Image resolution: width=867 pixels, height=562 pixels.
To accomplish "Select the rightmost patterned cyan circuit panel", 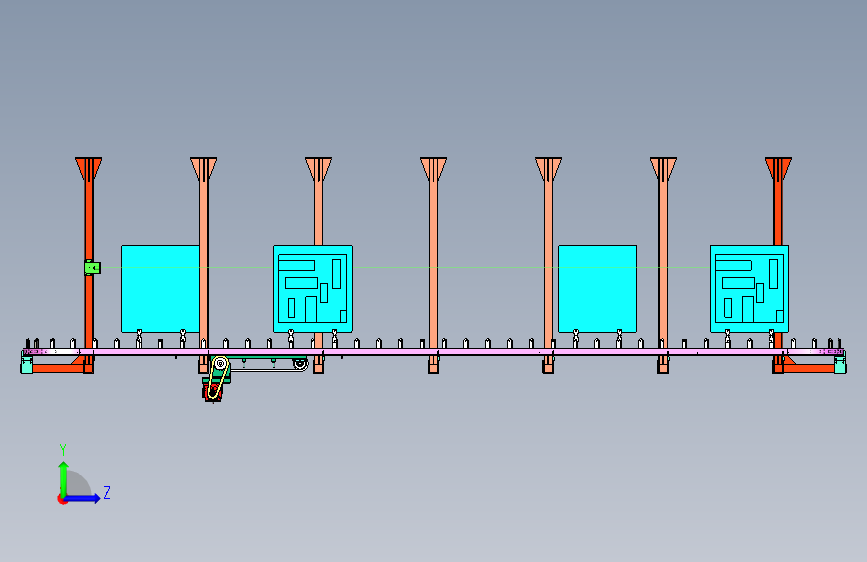I will point(749,288).
